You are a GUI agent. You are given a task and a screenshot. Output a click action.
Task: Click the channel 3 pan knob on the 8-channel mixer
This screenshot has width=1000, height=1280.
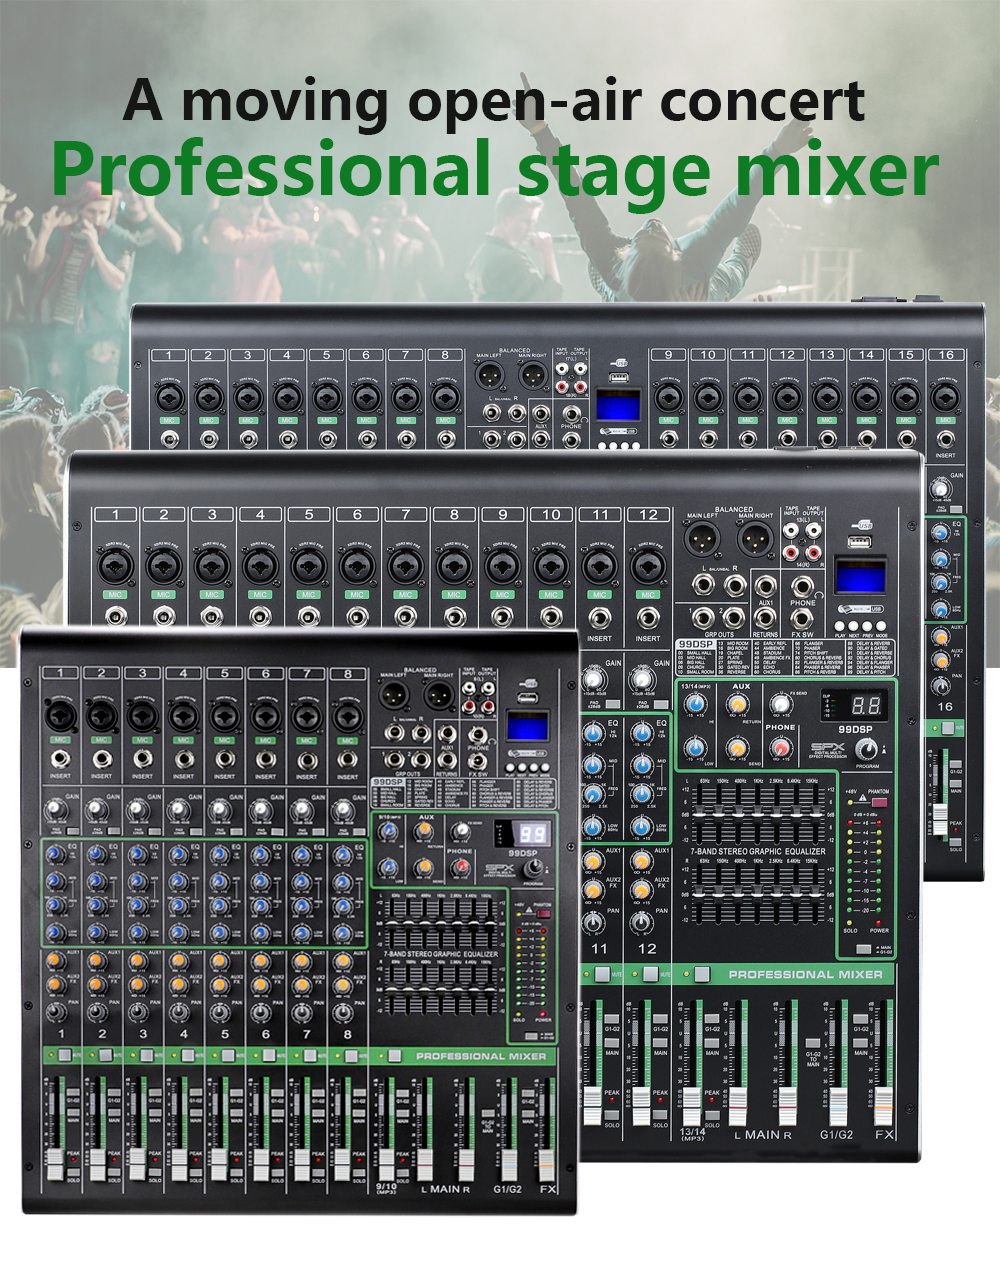[137, 1012]
